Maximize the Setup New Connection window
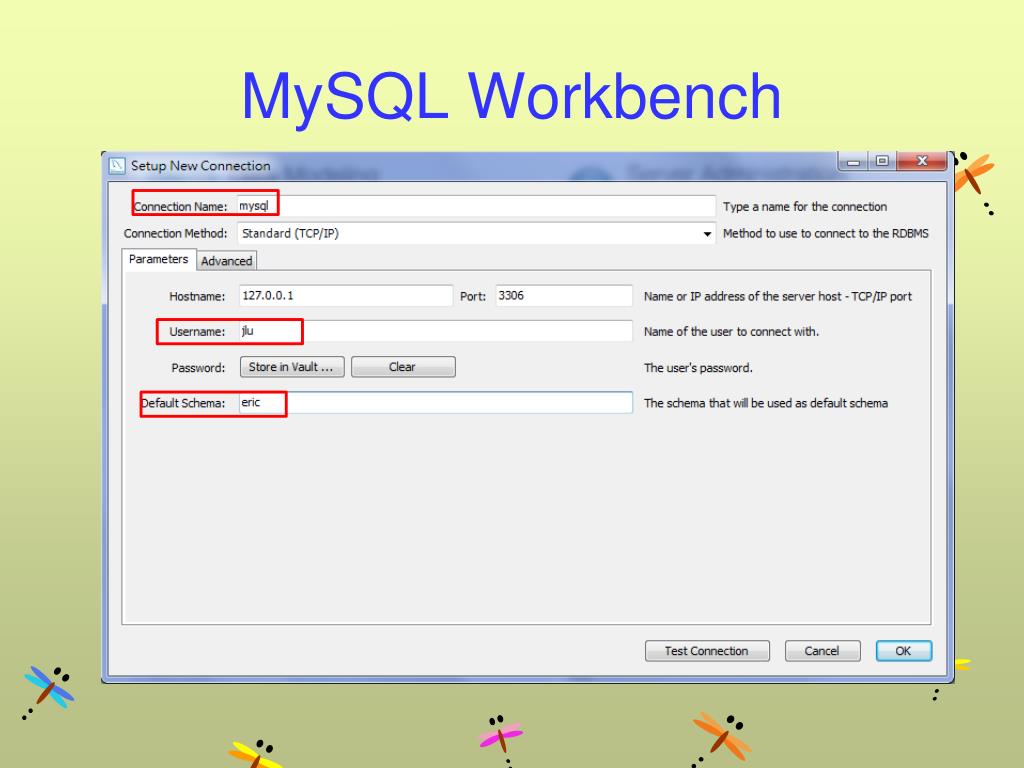This screenshot has height=768, width=1024. point(882,161)
